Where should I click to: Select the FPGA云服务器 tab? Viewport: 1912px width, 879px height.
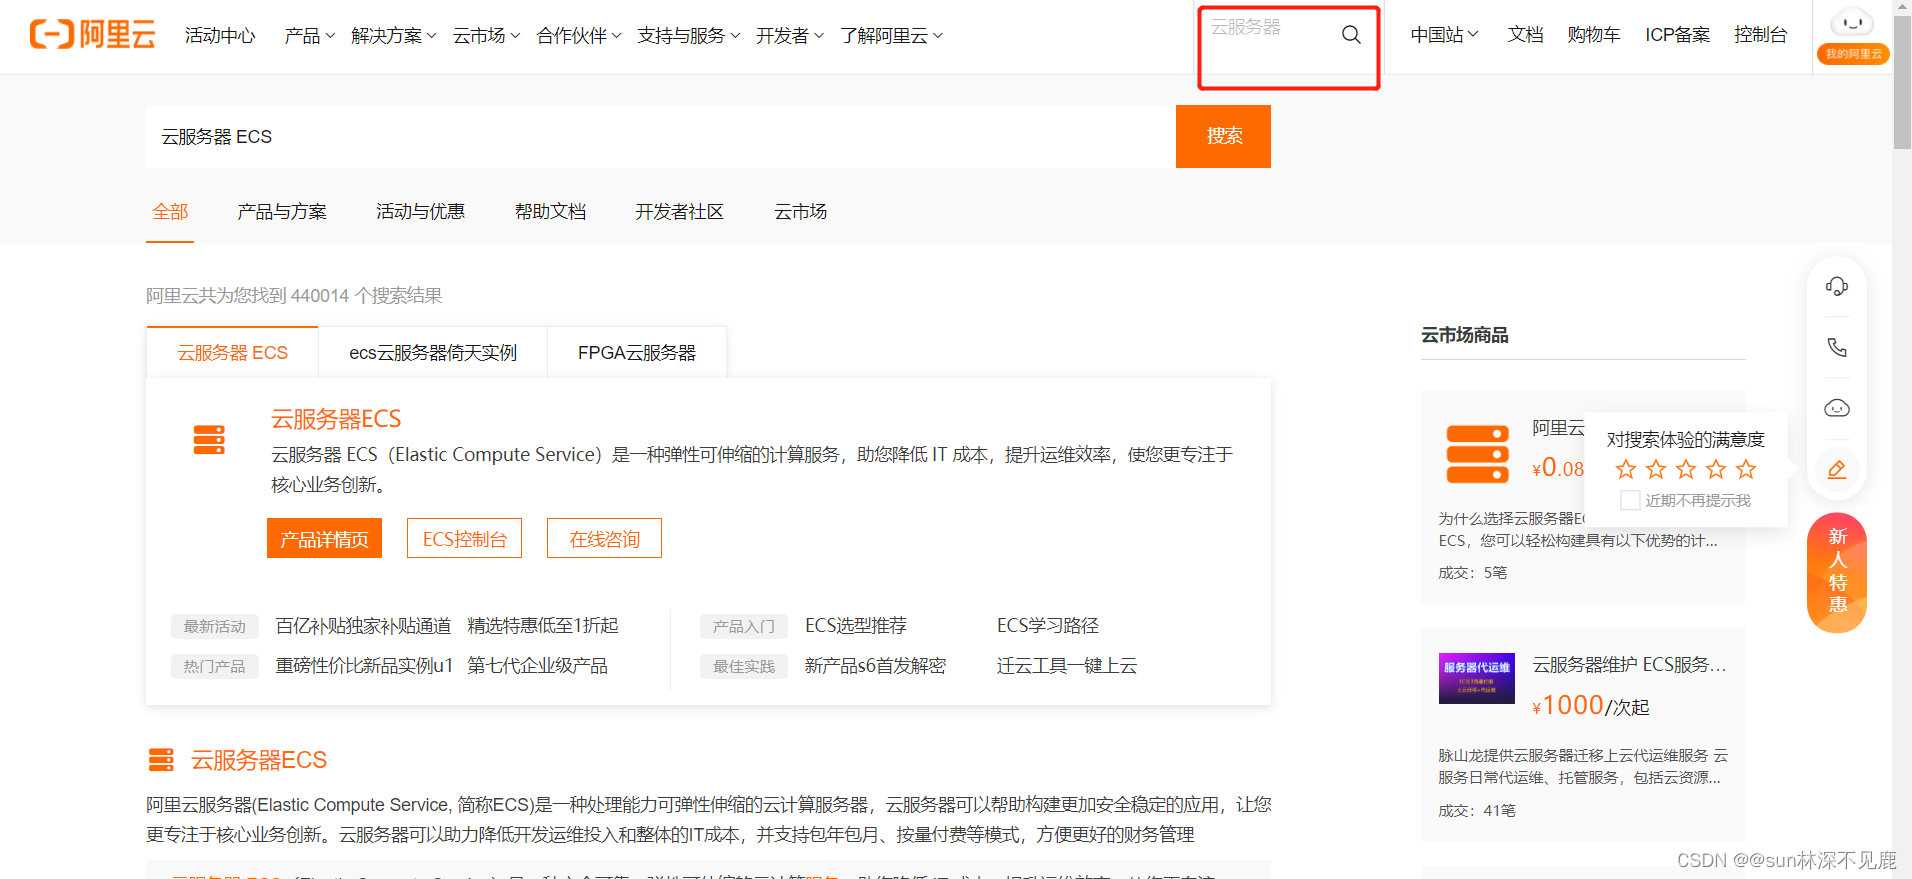(637, 352)
